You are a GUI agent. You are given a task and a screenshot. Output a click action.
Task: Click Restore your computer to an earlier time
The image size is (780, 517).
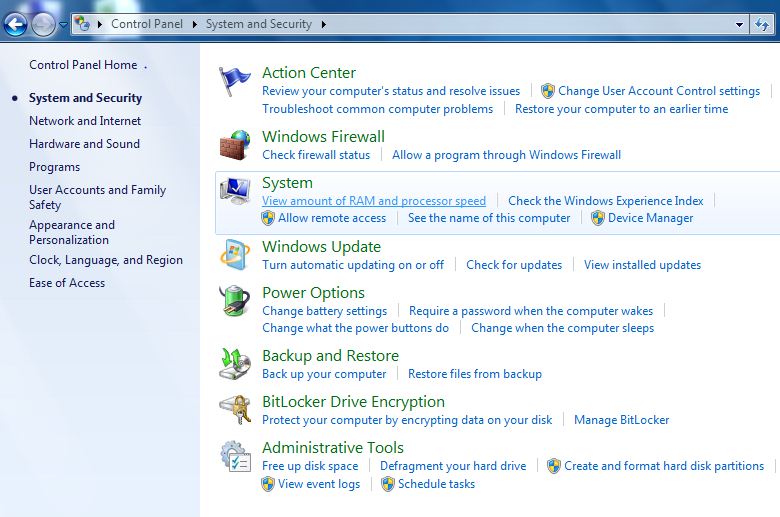coord(621,109)
